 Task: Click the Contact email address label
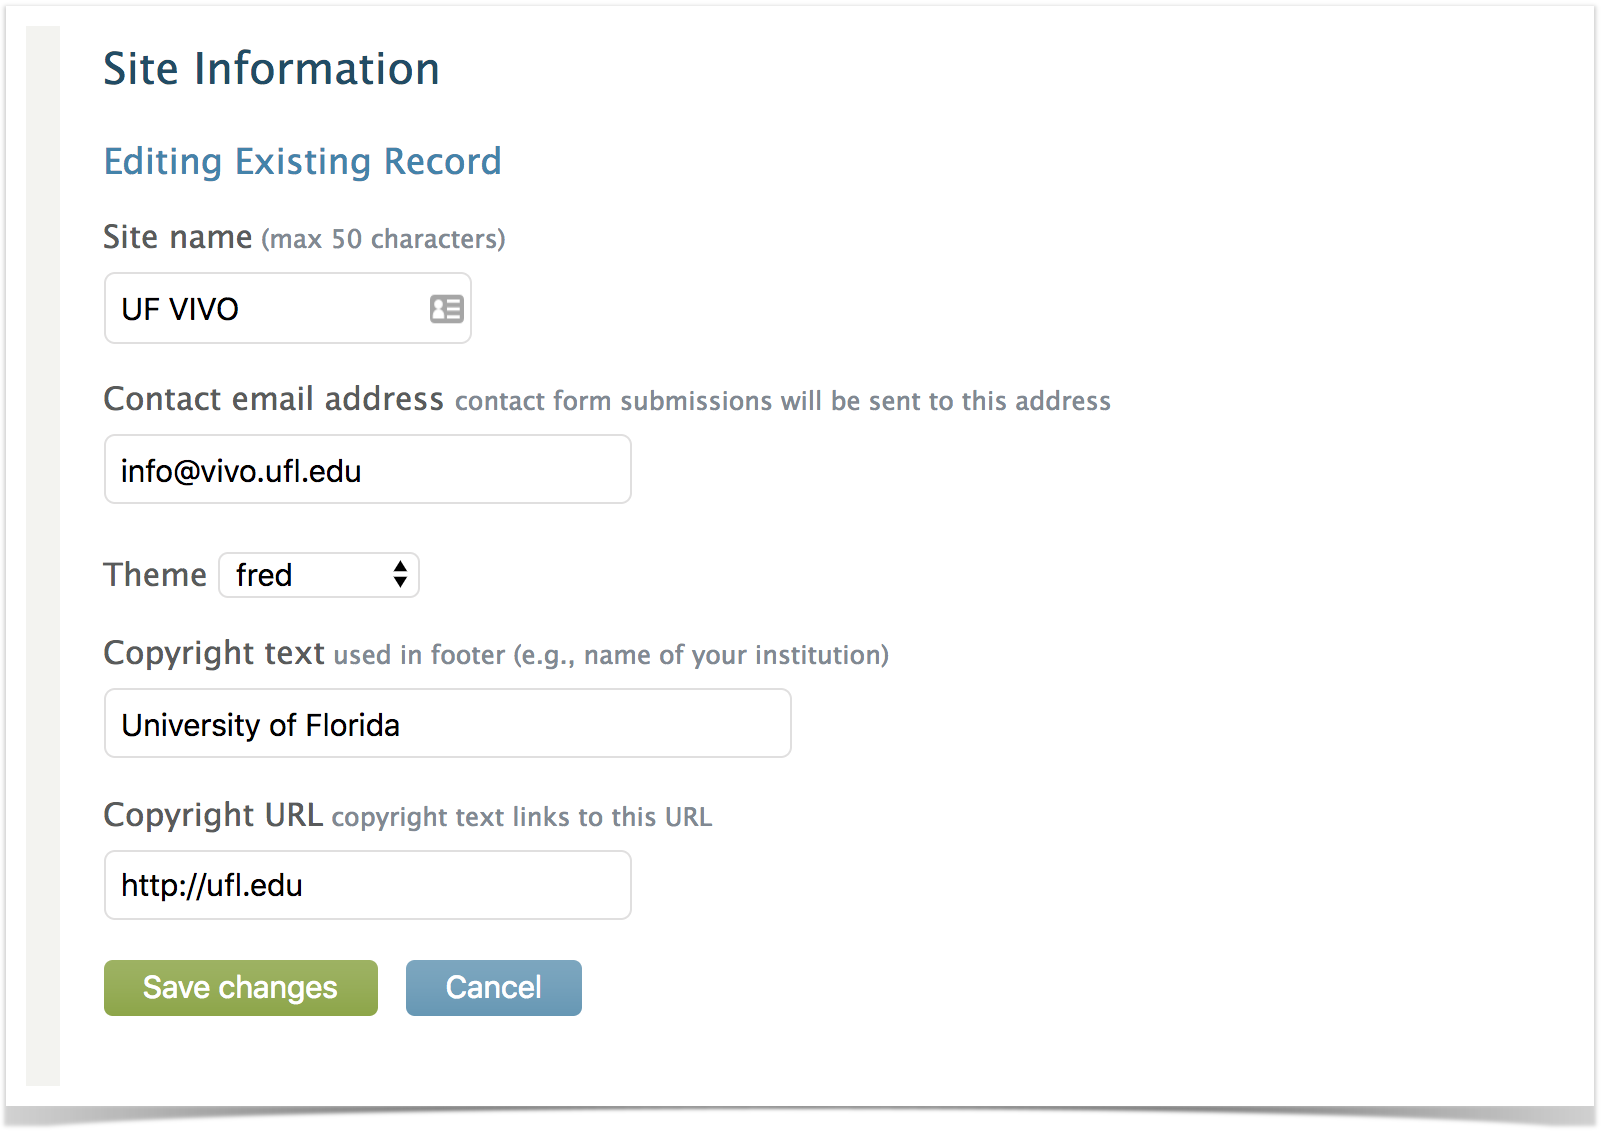[273, 399]
